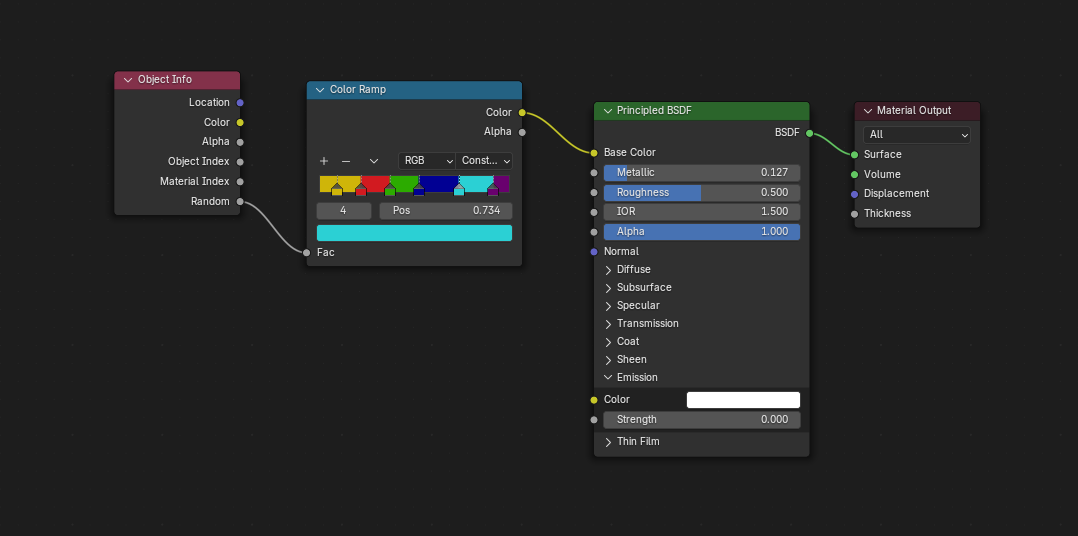Select the red color stop handle

tap(361, 190)
